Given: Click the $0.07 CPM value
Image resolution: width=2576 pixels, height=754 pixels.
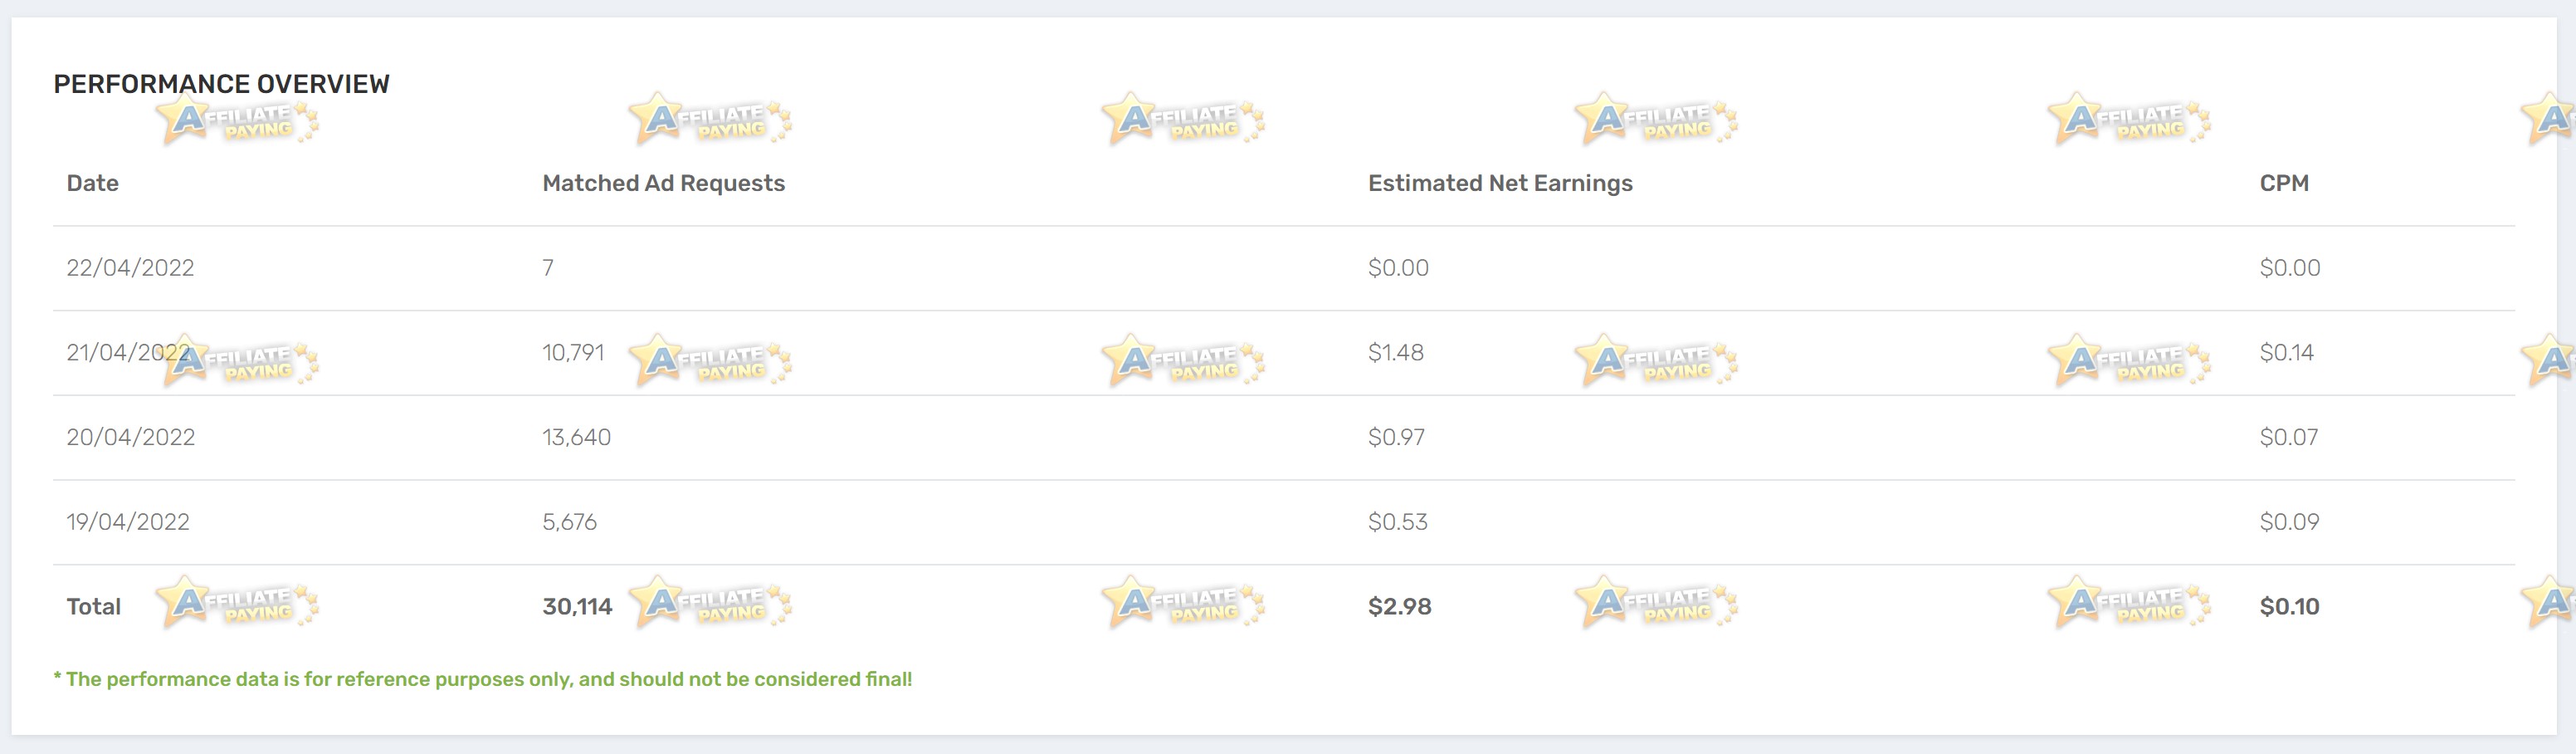Looking at the screenshot, I should pyautogui.click(x=2289, y=437).
